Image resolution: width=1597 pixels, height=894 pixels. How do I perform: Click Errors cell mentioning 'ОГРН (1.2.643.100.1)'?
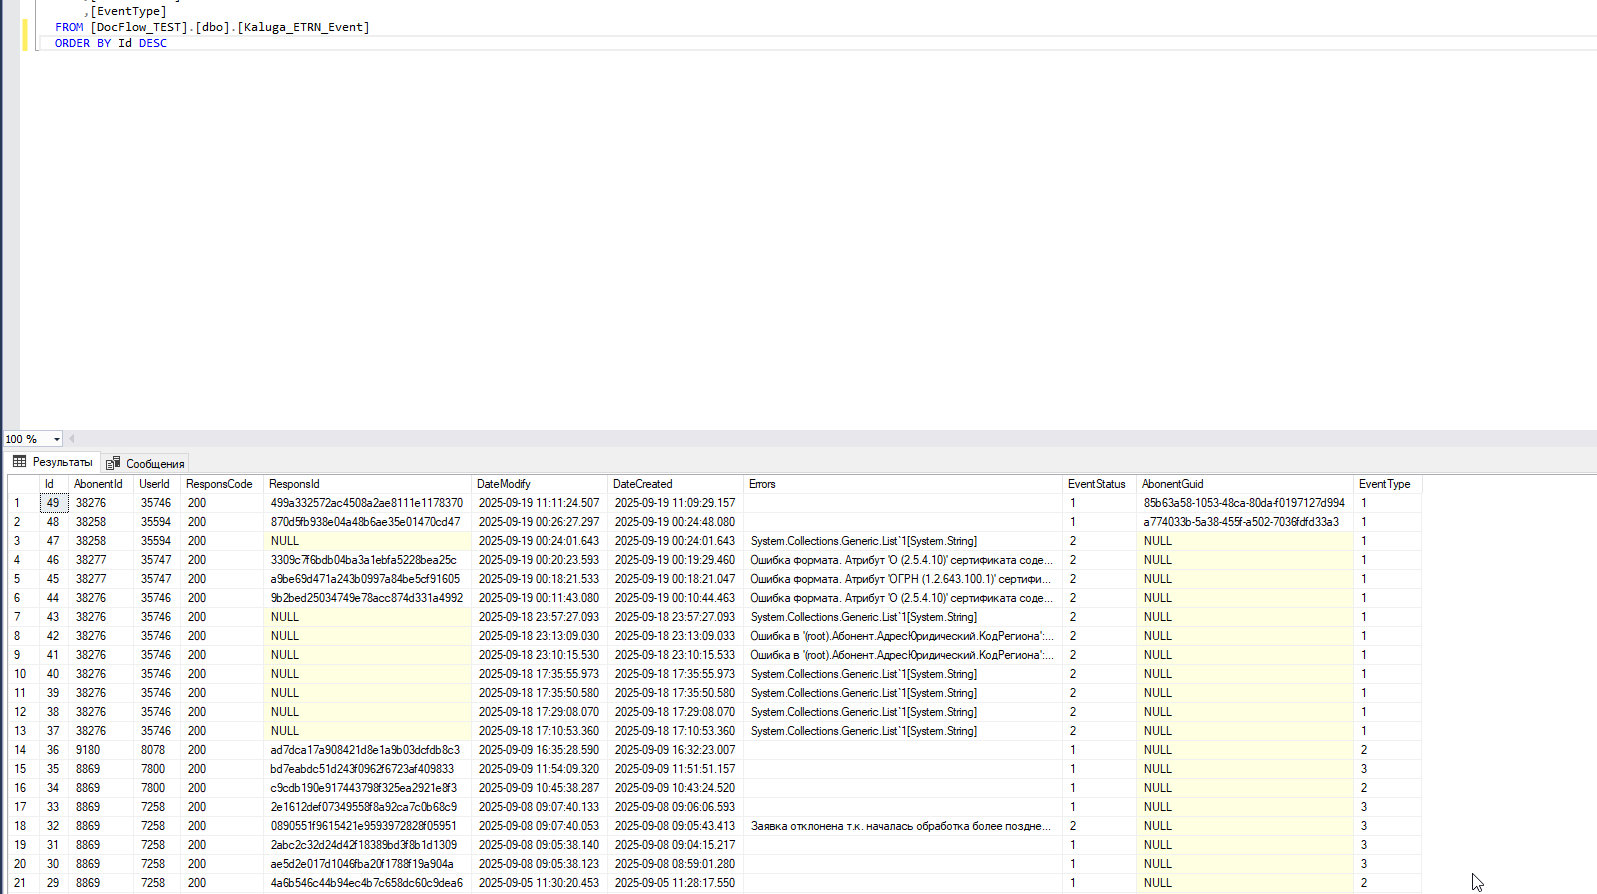(x=903, y=579)
